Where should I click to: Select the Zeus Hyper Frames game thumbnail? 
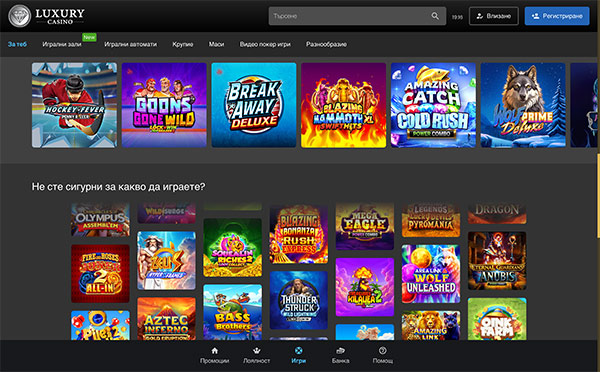click(x=166, y=260)
